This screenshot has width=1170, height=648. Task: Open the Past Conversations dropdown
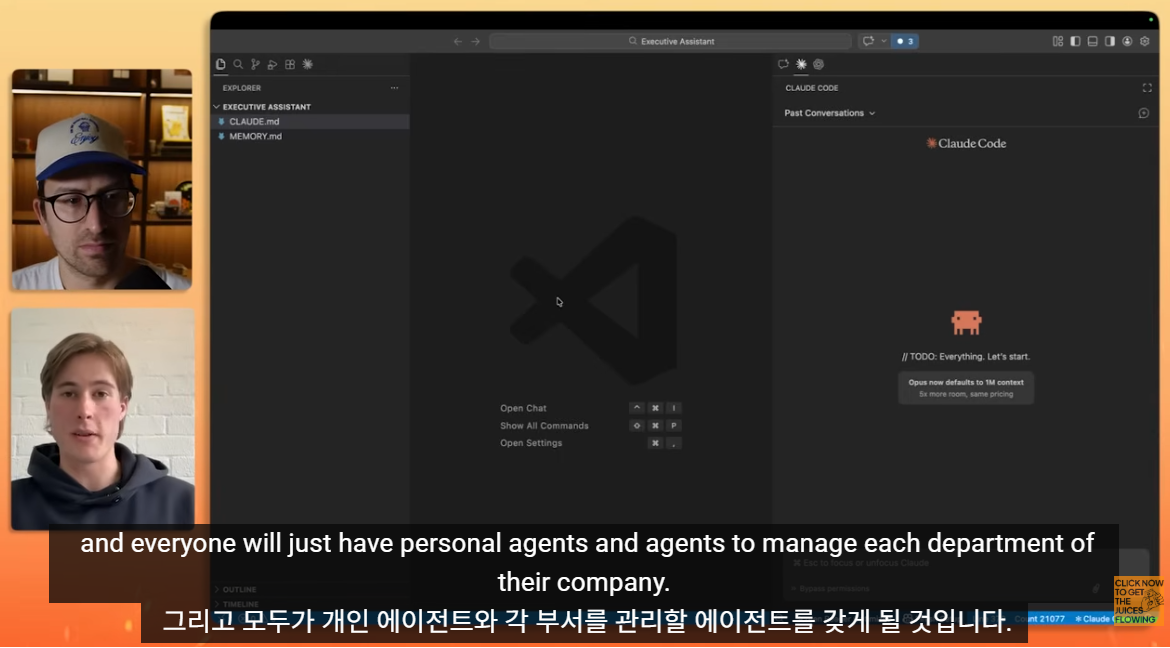coord(830,113)
